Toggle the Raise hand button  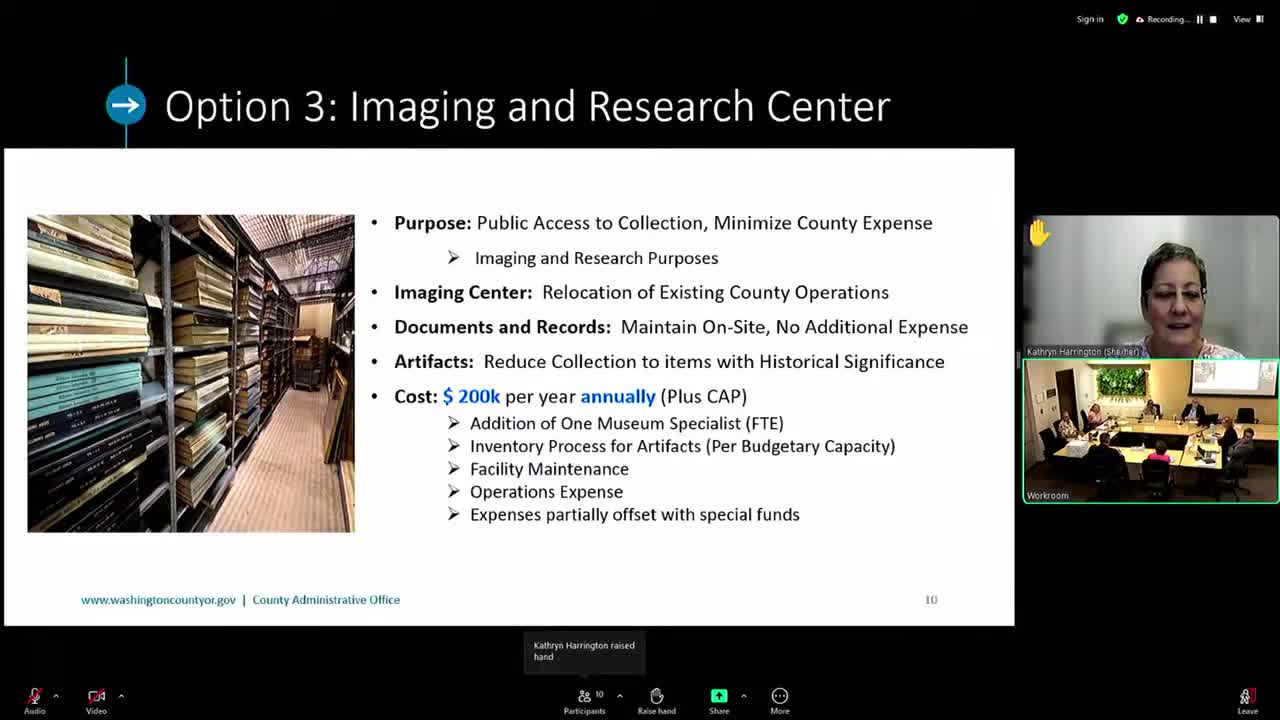pos(656,699)
